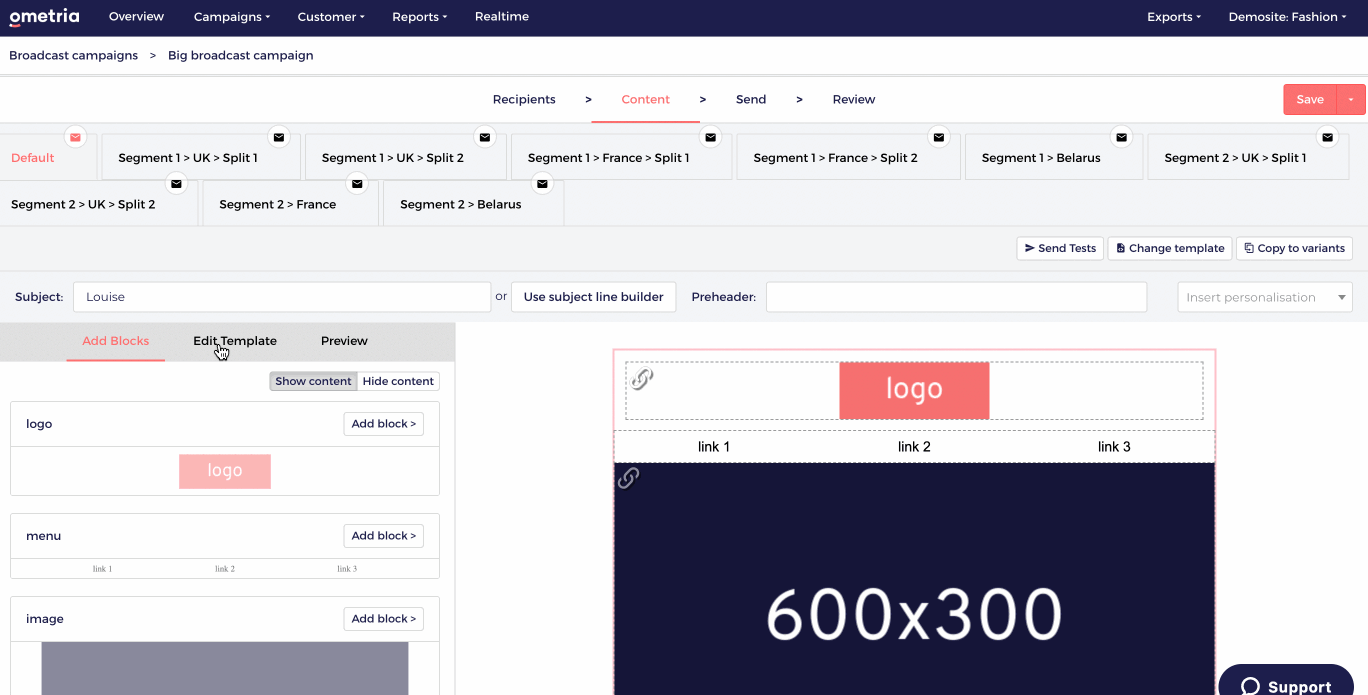Click envelope icon on Segment 2 > UK > Split 1
Screen dimensions: 1368x695
tap(1328, 137)
